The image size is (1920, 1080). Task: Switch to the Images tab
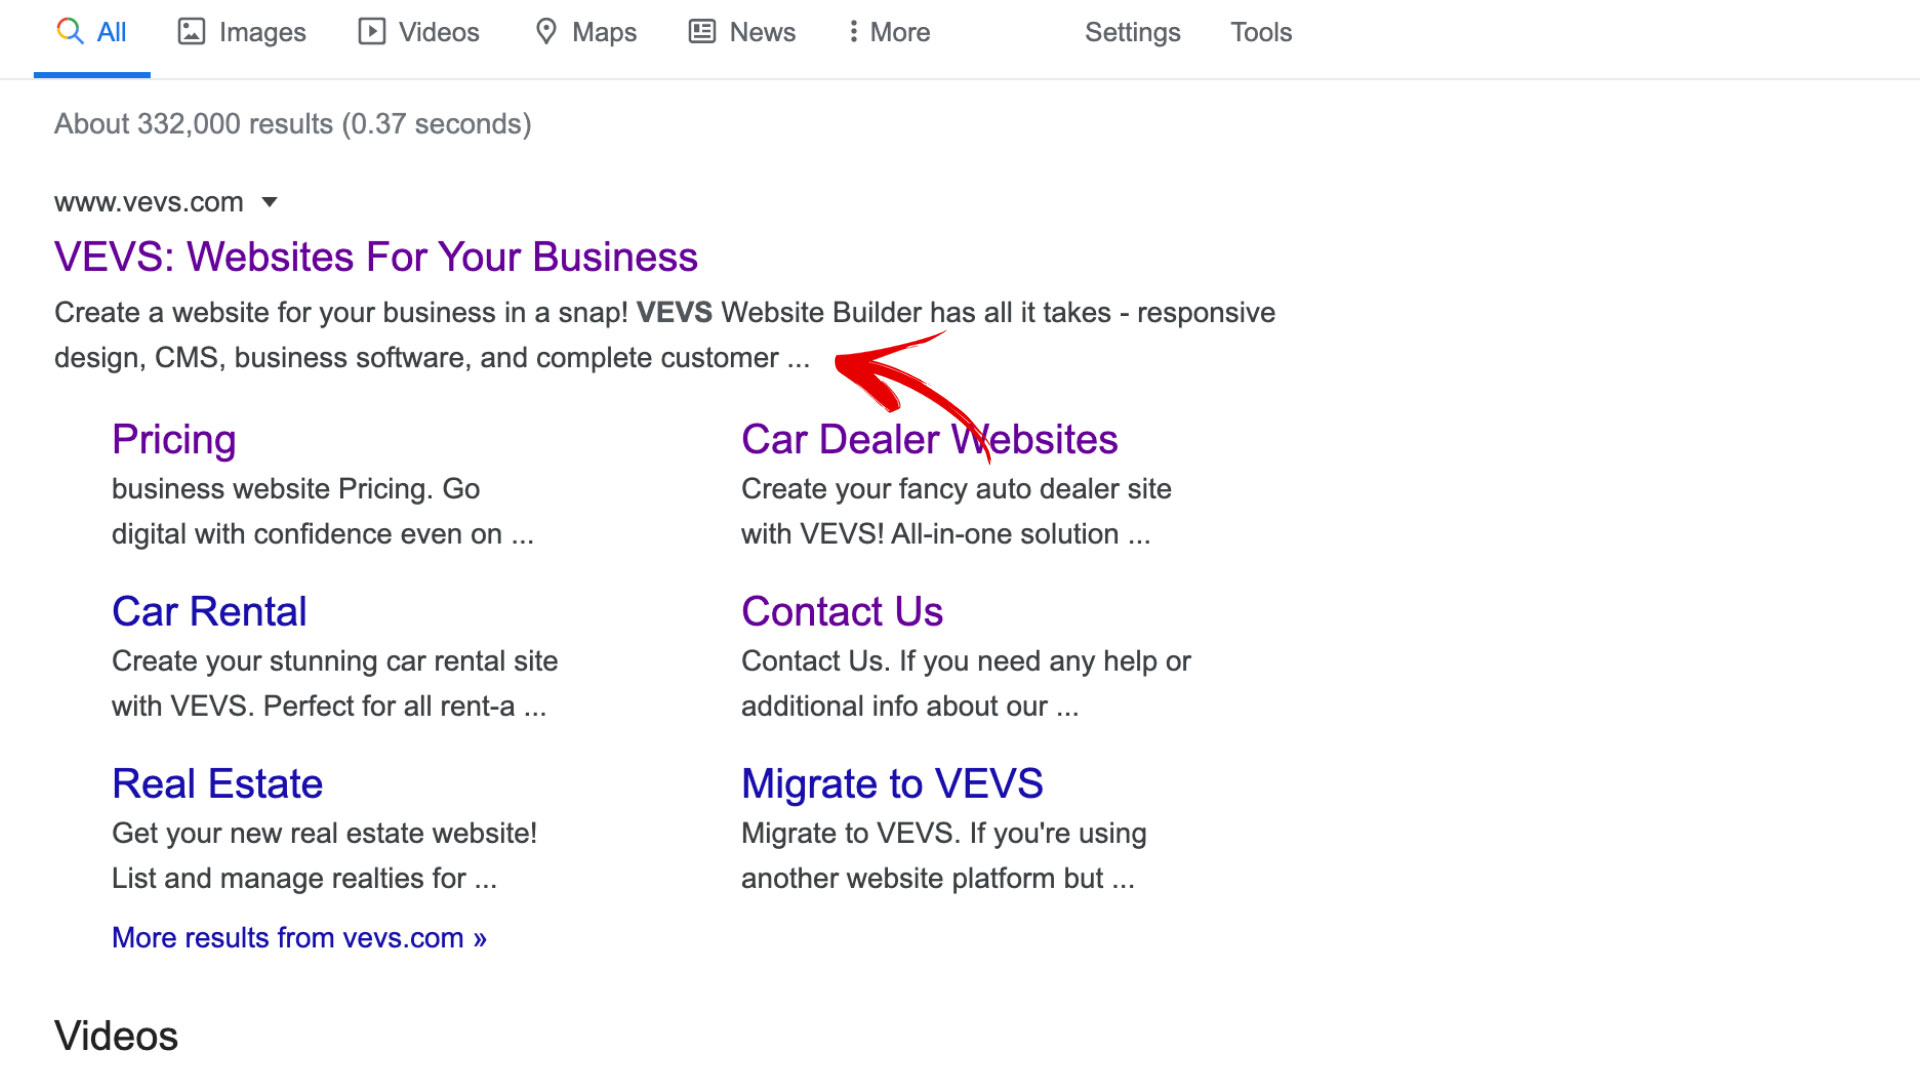click(242, 32)
